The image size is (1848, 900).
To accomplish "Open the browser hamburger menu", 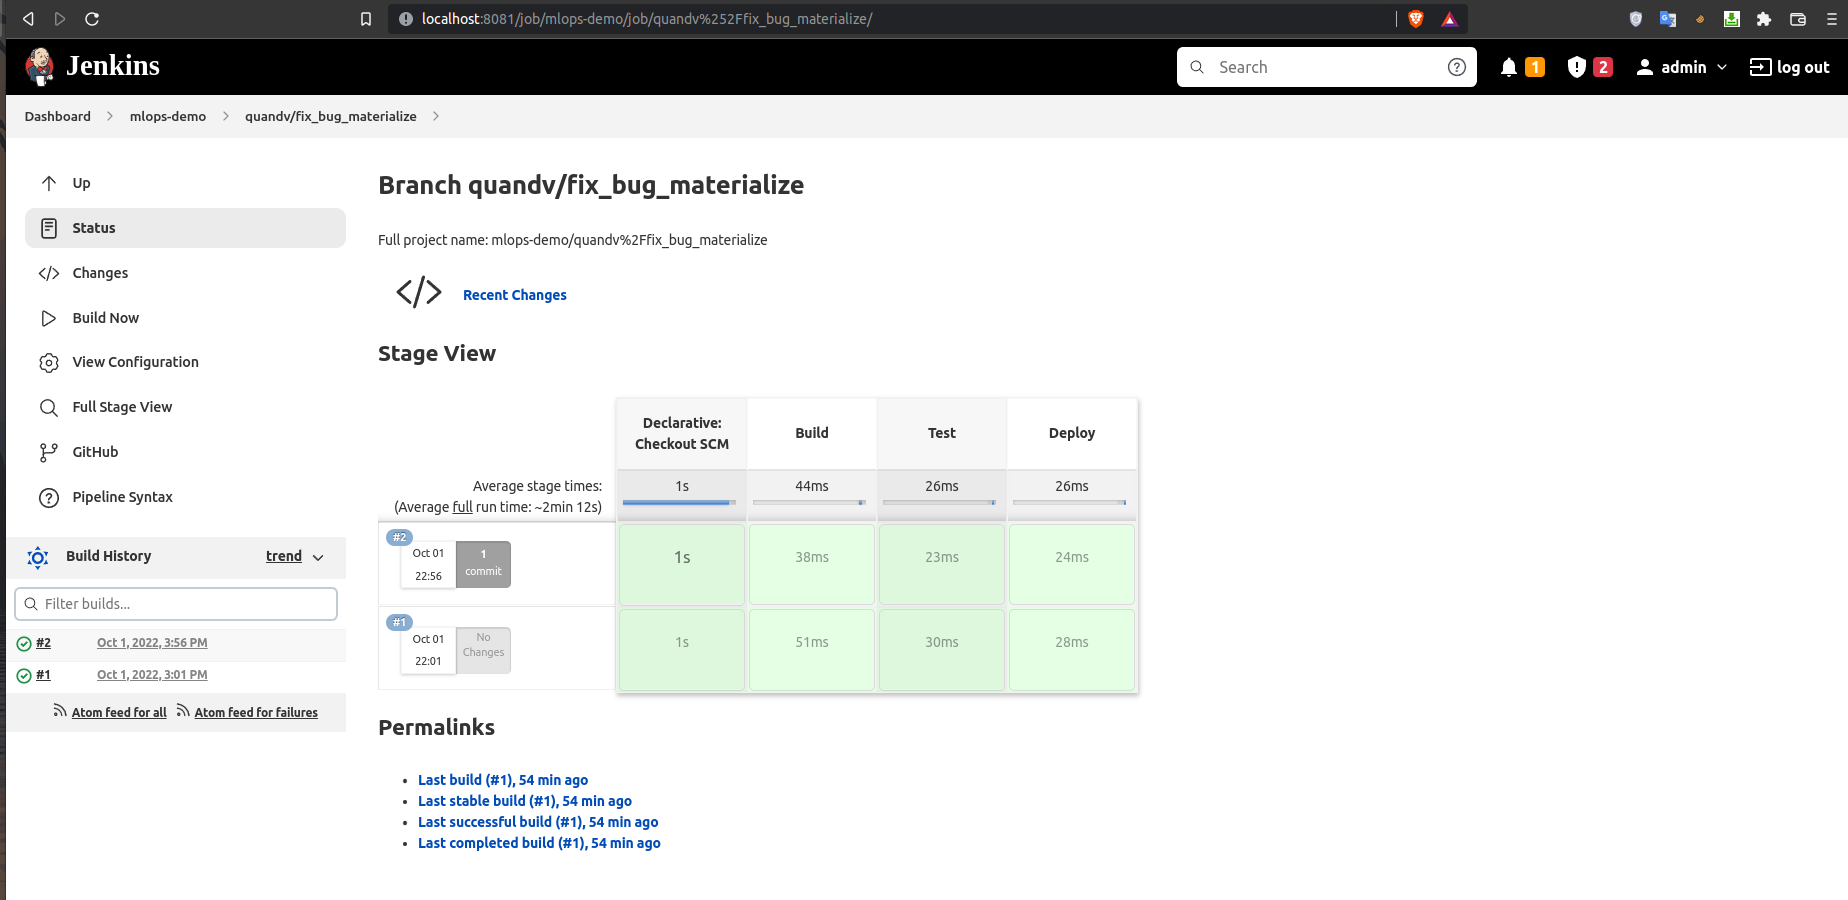I will (1832, 18).
